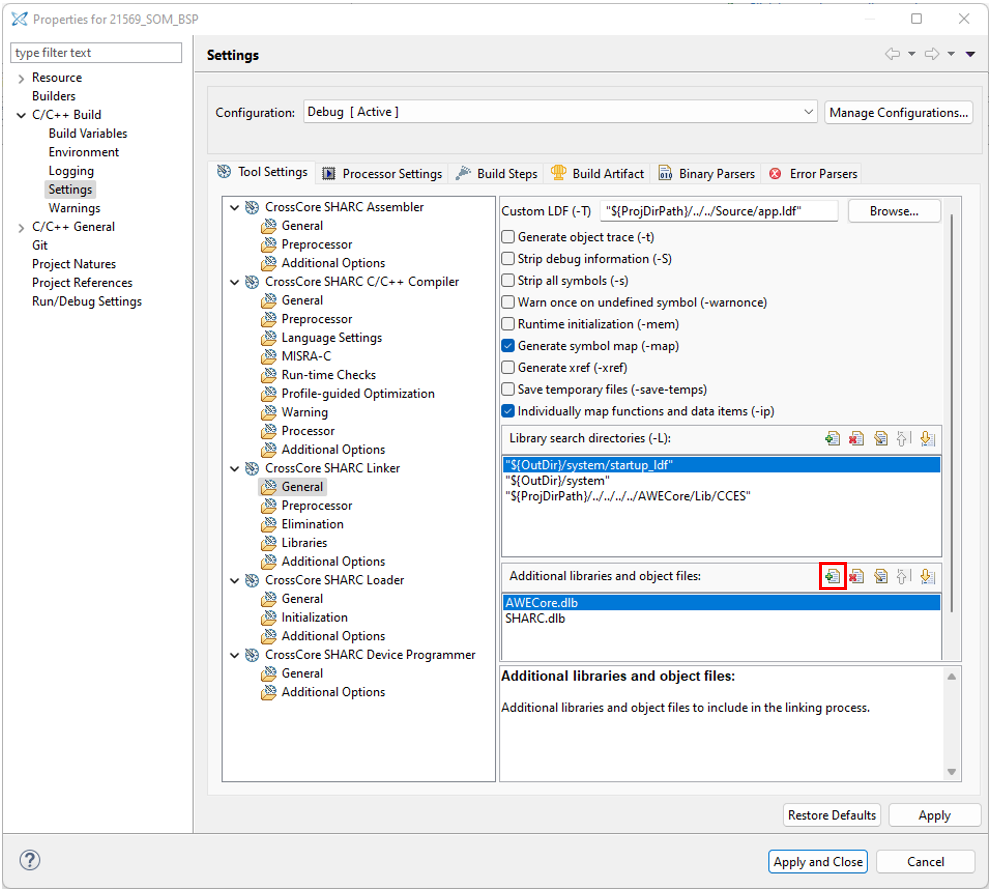Image resolution: width=991 pixels, height=891 pixels.
Task: Edit the highlighted startup_ldf search directory
Action: coord(879,438)
